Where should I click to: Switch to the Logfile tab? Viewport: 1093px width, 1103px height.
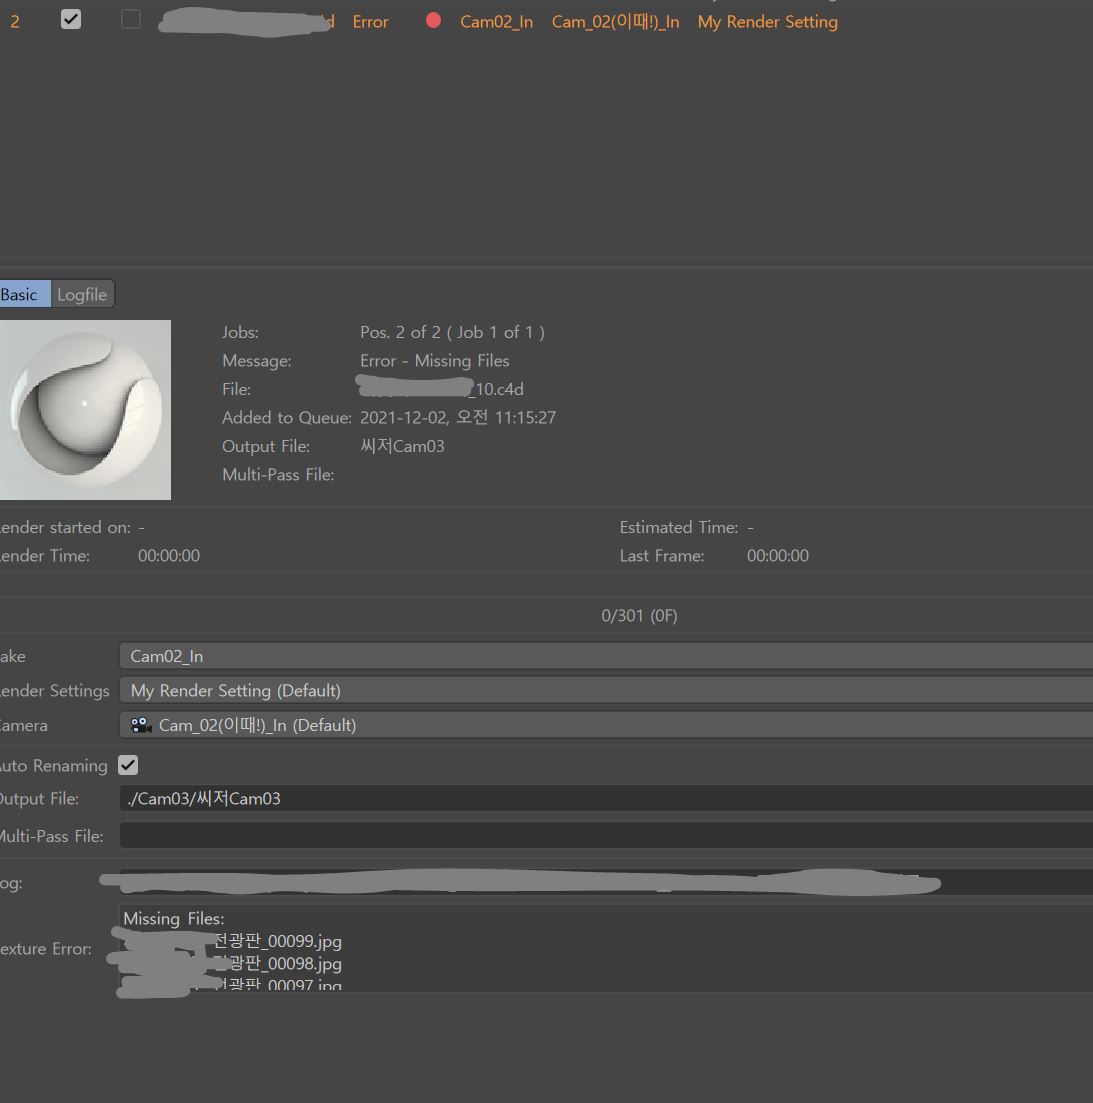[x=82, y=294]
